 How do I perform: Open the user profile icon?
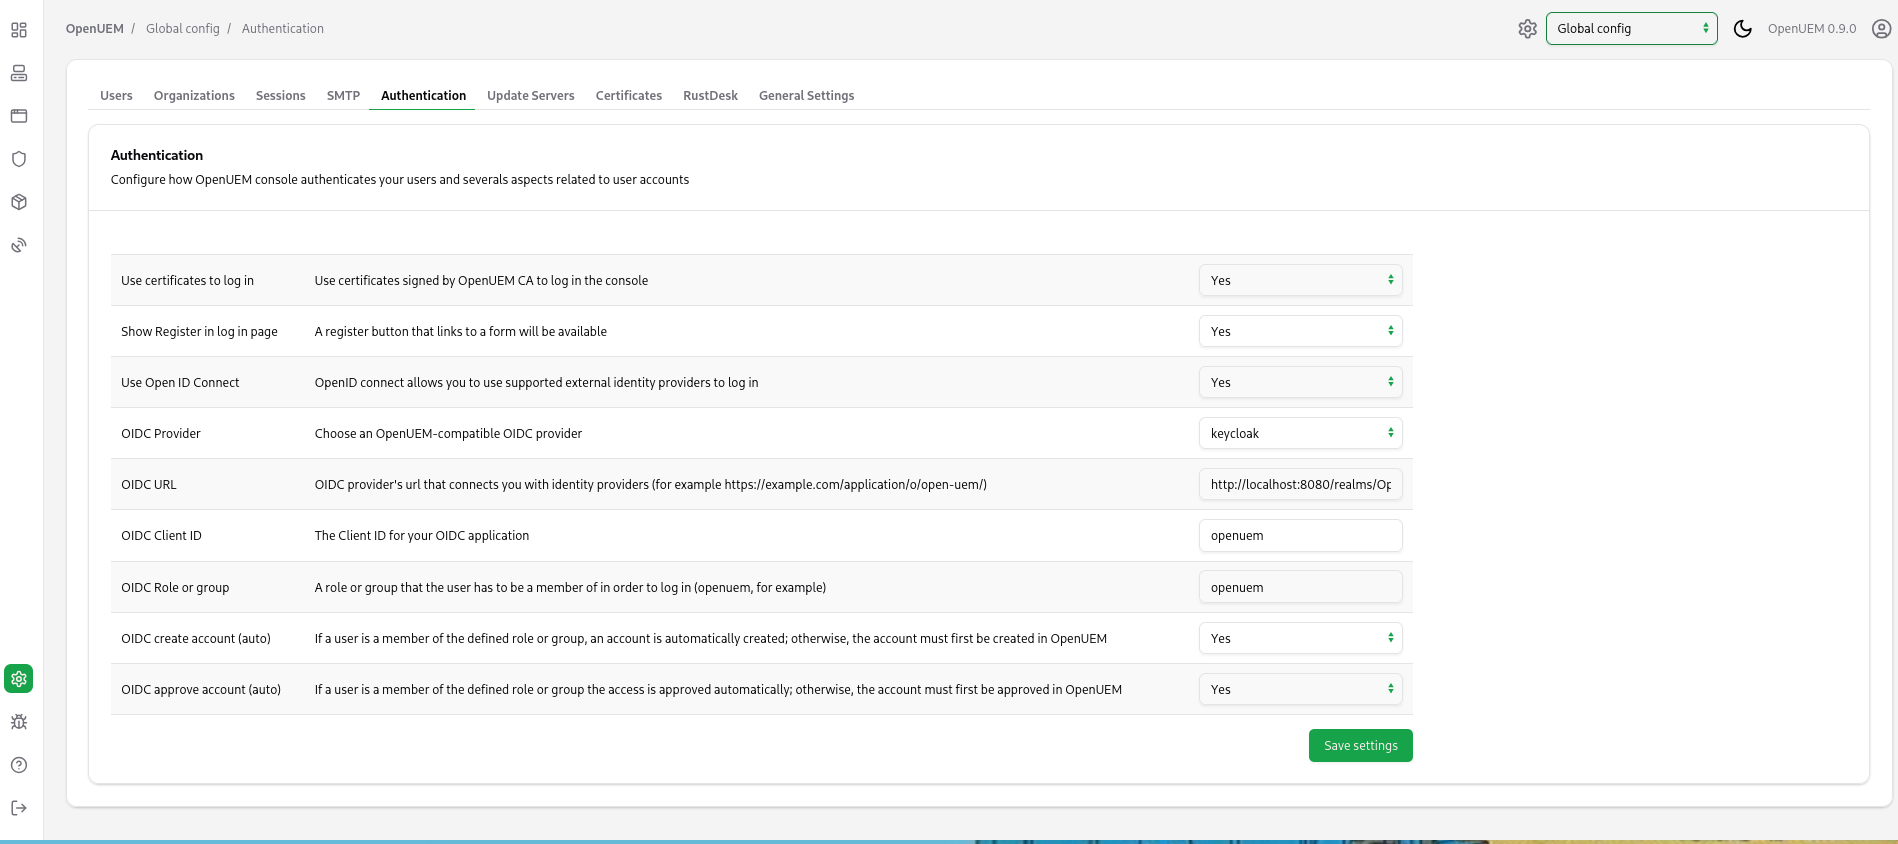1881,29
